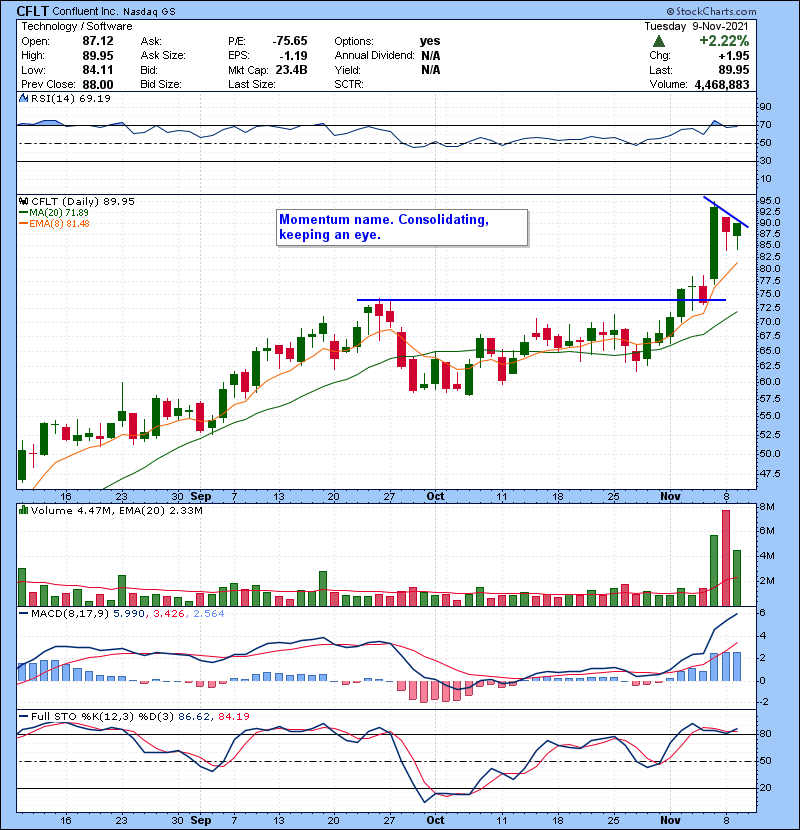Image resolution: width=800 pixels, height=830 pixels.
Task: Click the Volume 4.47M, EMA(20) 2.33M label
Action: 116,511
